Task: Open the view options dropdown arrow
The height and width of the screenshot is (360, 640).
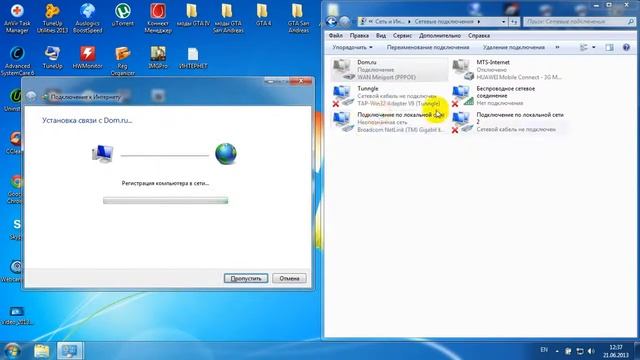Action: coord(594,48)
